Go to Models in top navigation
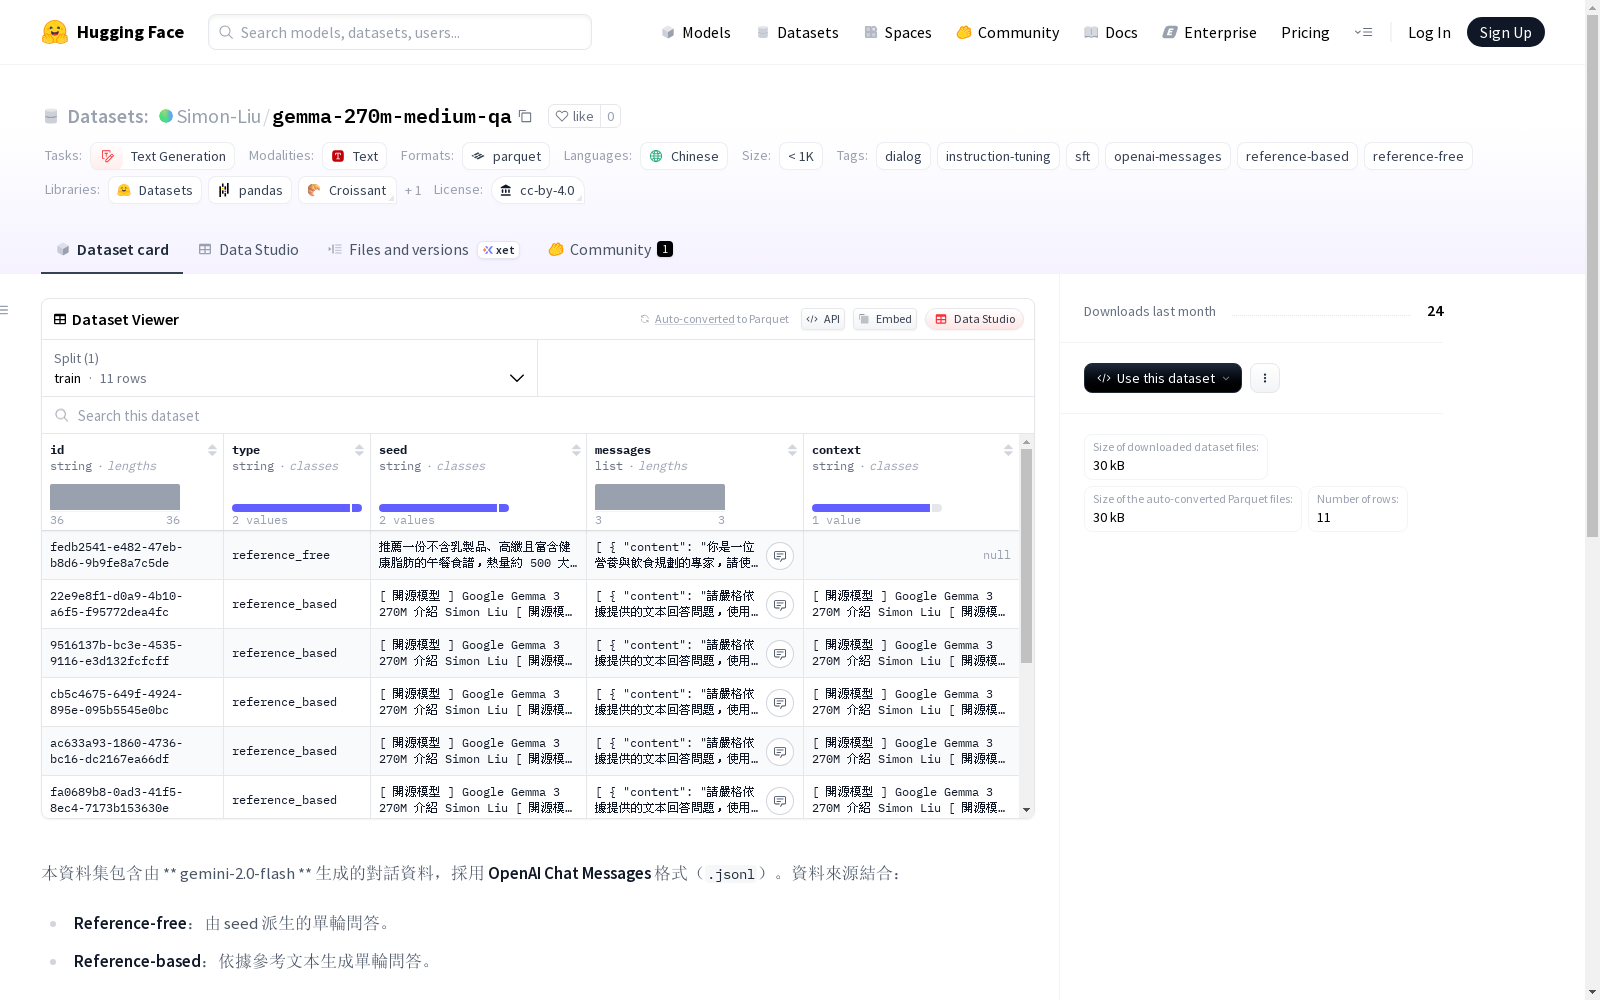 tap(696, 32)
